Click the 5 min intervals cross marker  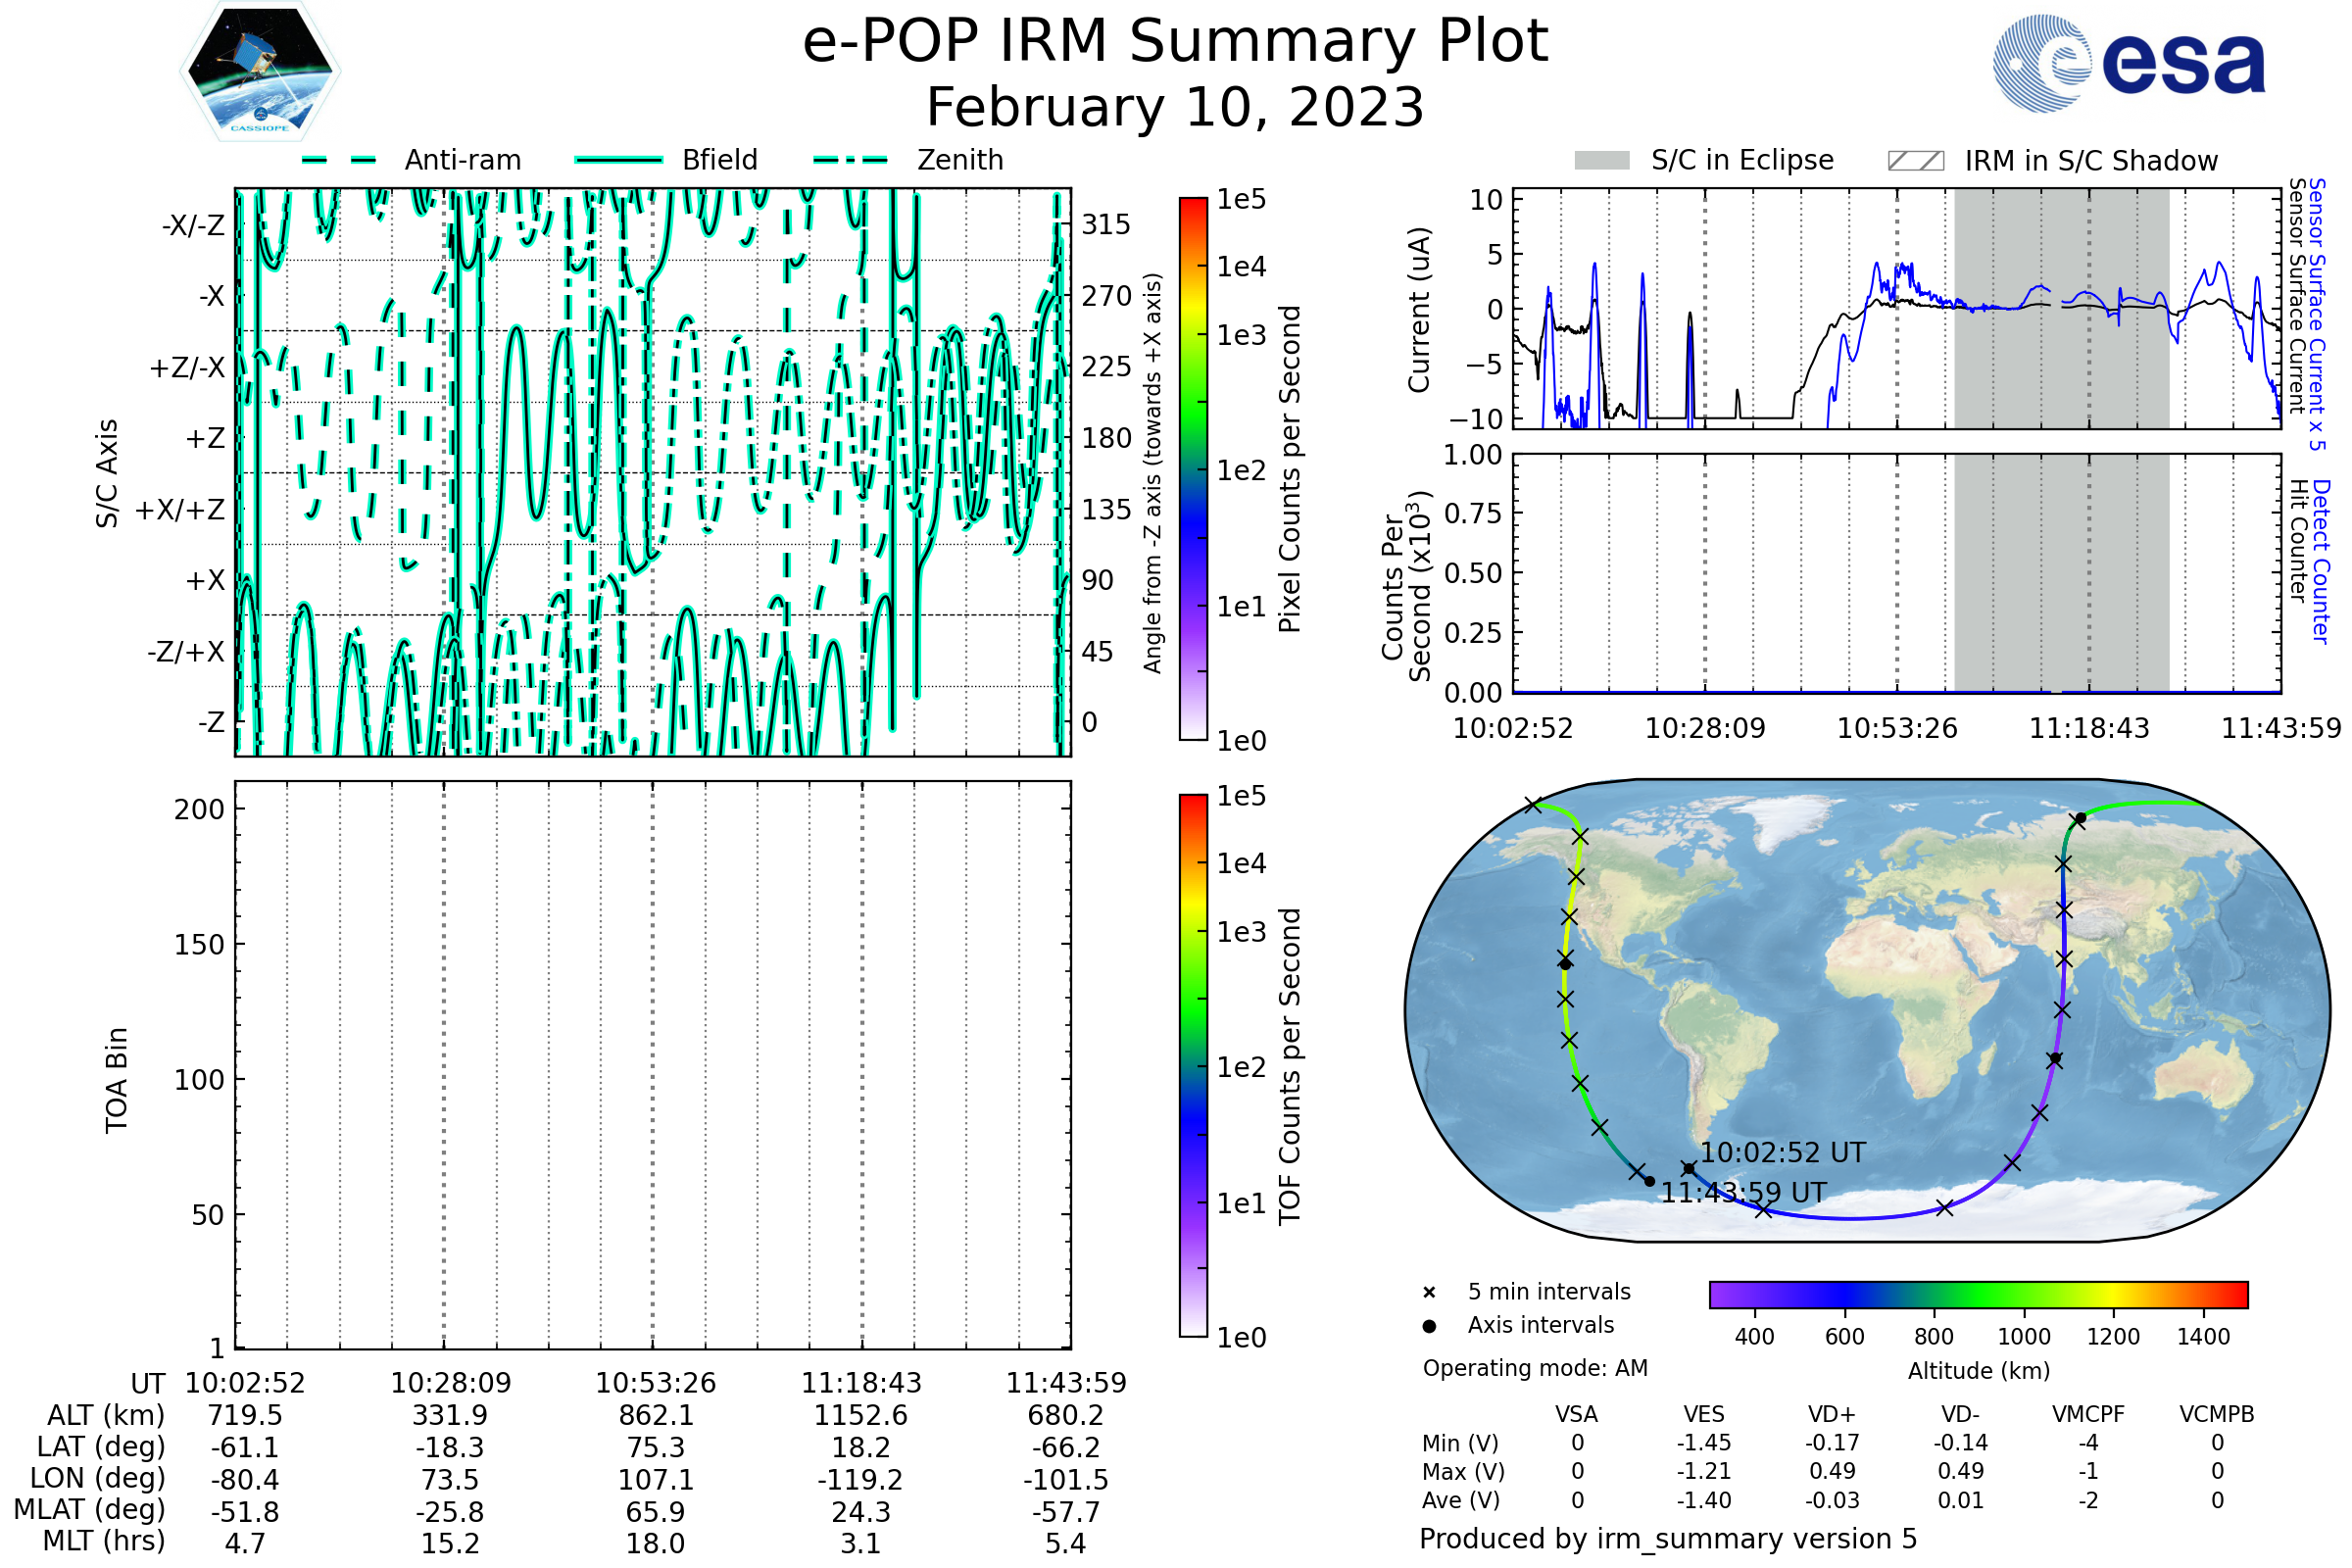point(1429,1293)
